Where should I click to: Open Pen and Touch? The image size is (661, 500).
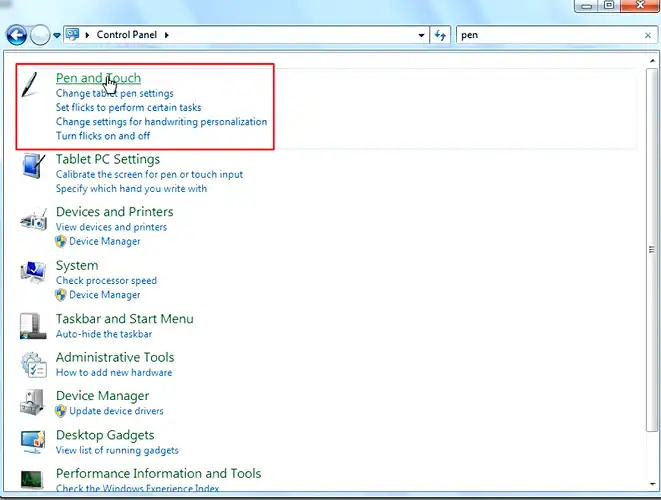[x=98, y=78]
